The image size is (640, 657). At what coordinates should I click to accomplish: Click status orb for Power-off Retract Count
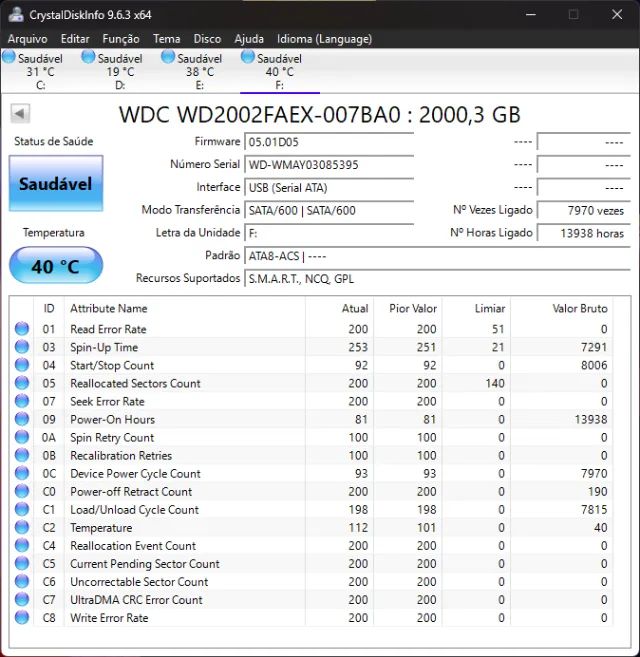22,491
